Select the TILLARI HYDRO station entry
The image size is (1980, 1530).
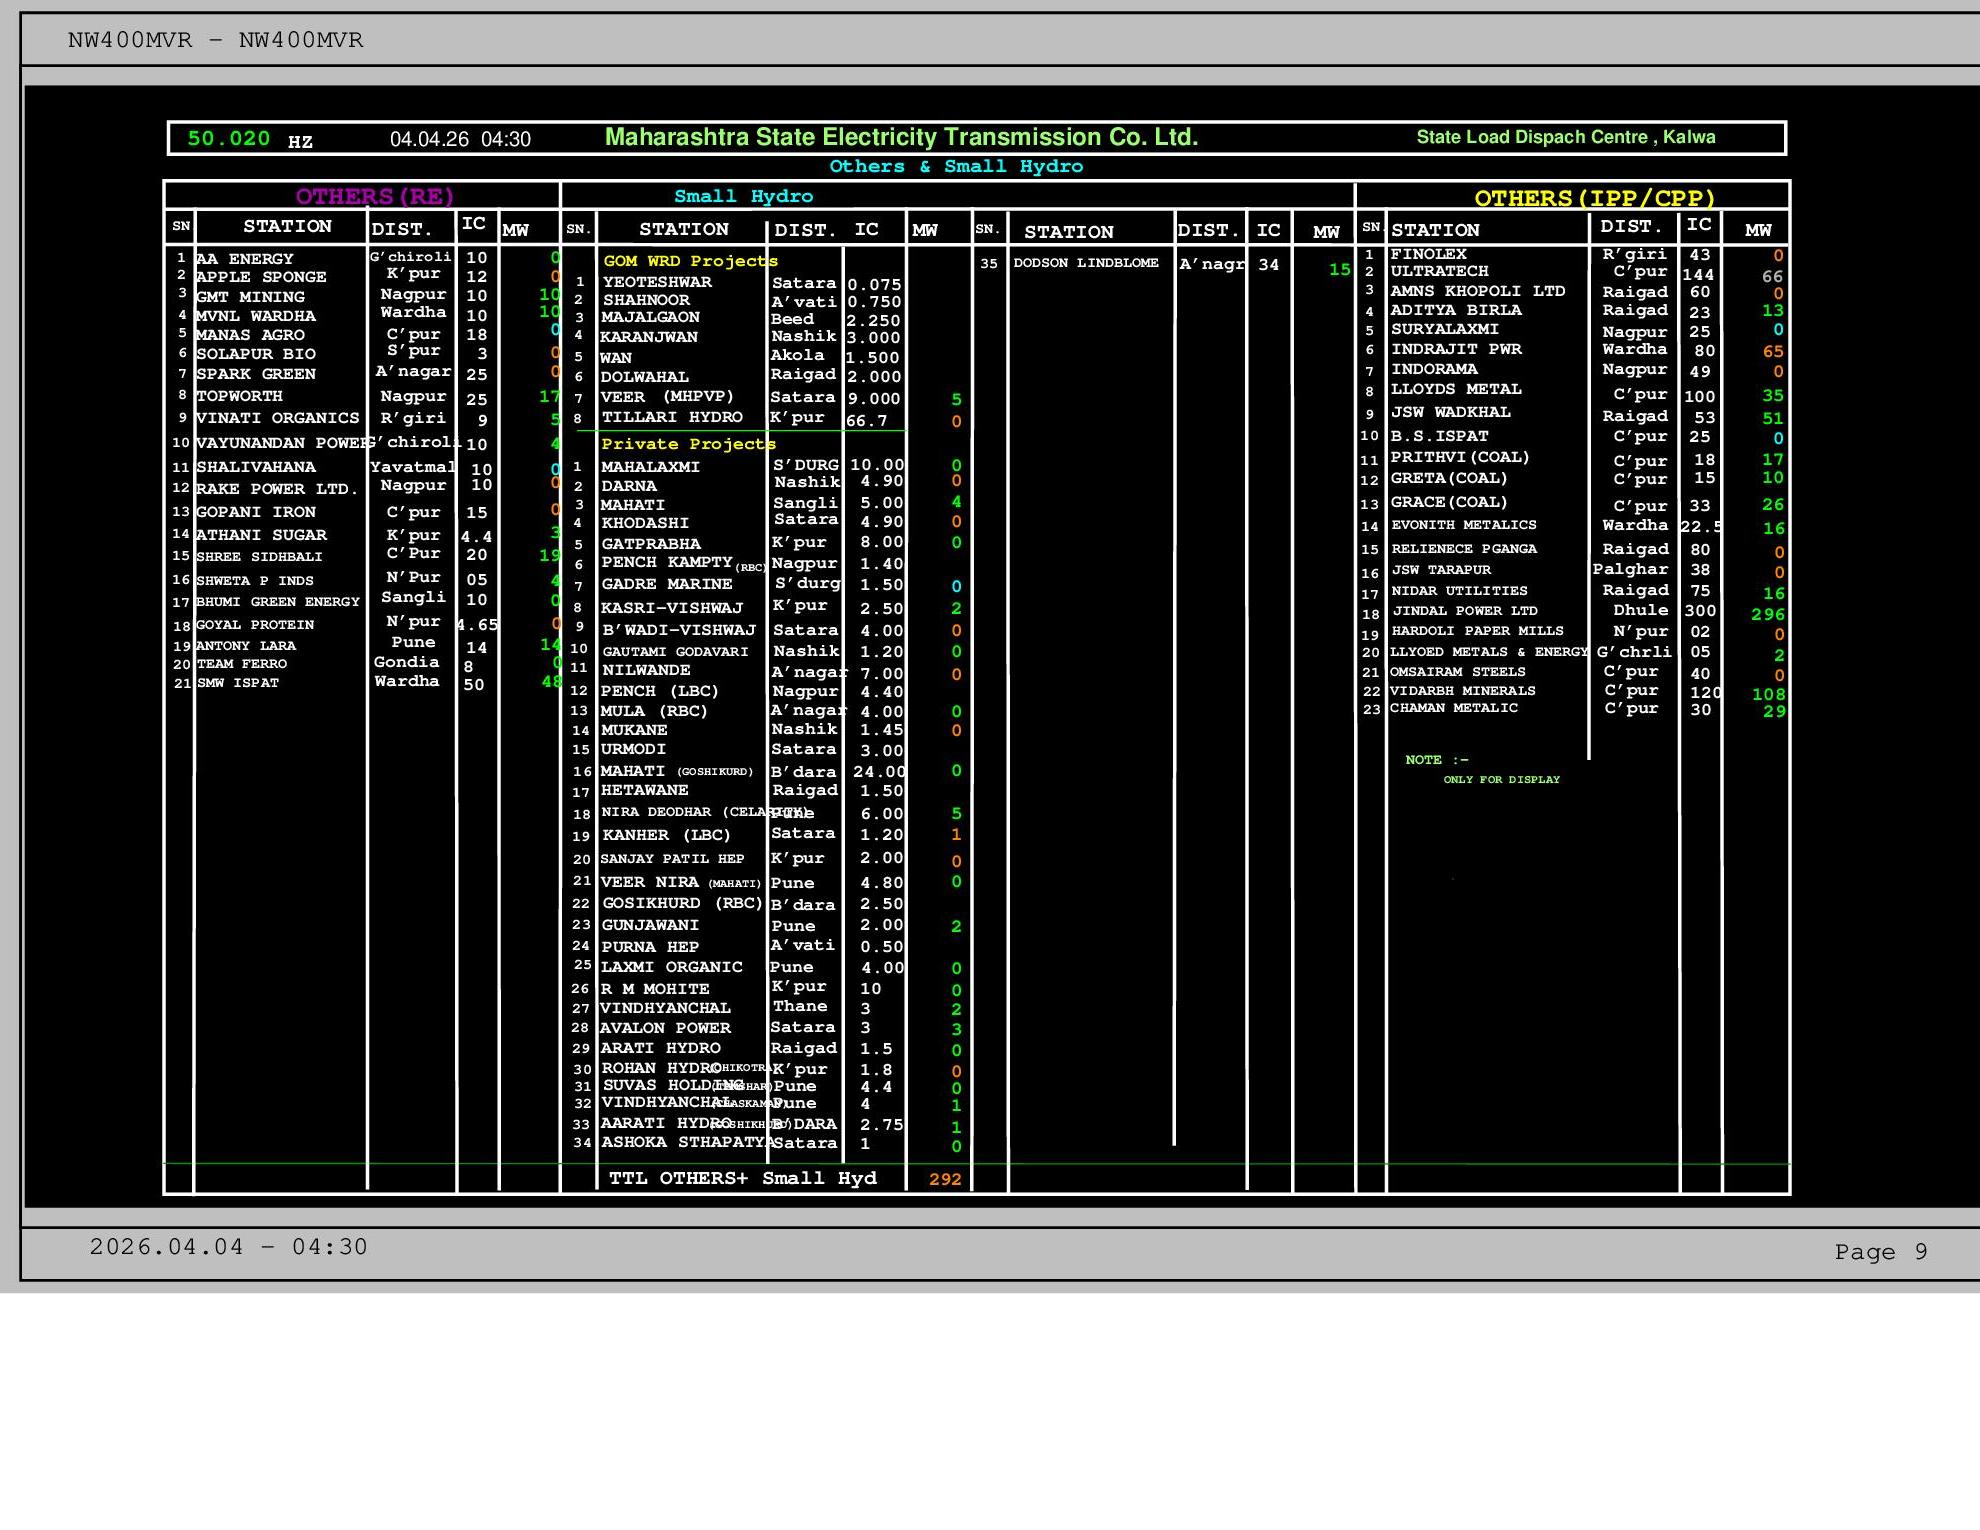(x=671, y=418)
